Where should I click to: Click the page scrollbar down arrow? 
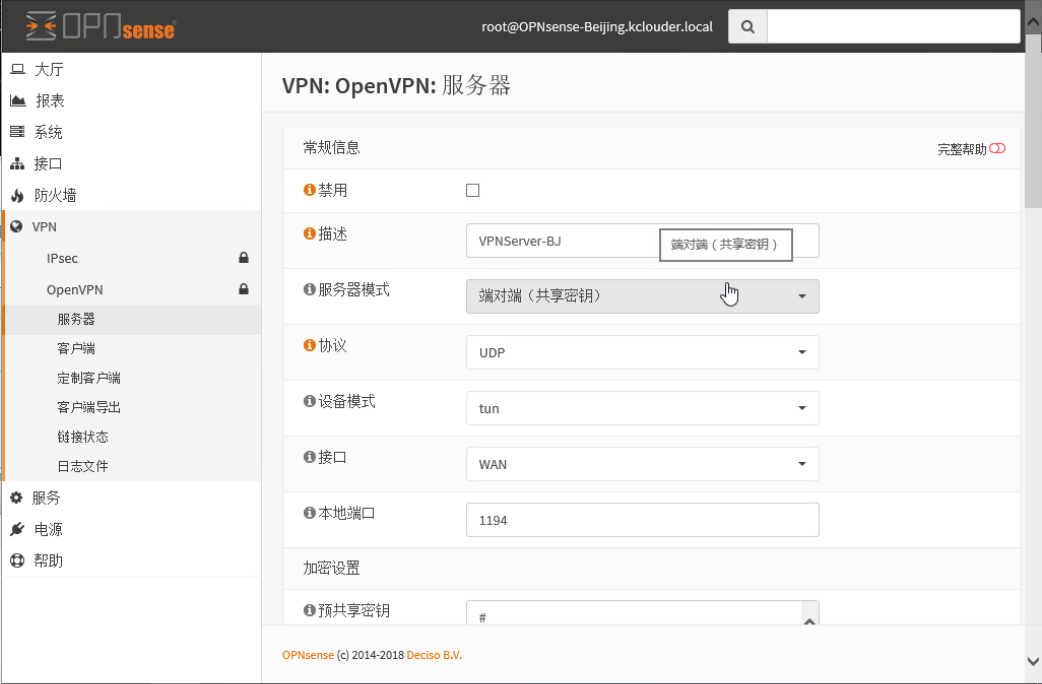(1033, 661)
